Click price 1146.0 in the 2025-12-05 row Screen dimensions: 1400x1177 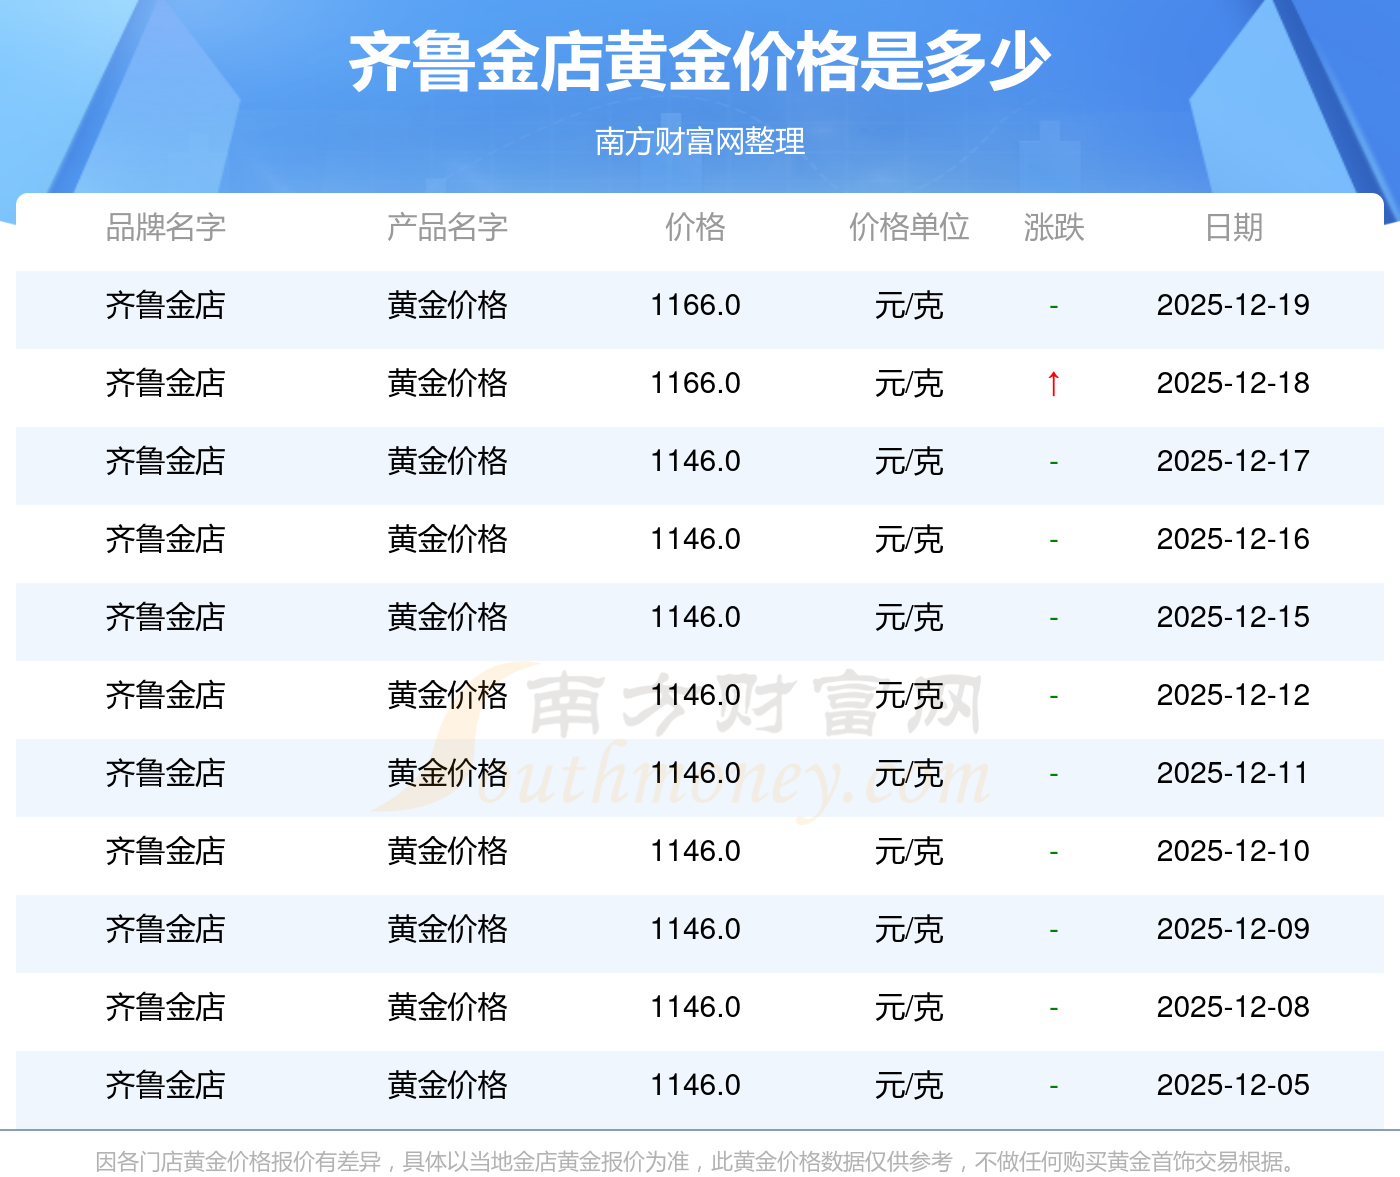pyautogui.click(x=696, y=1085)
